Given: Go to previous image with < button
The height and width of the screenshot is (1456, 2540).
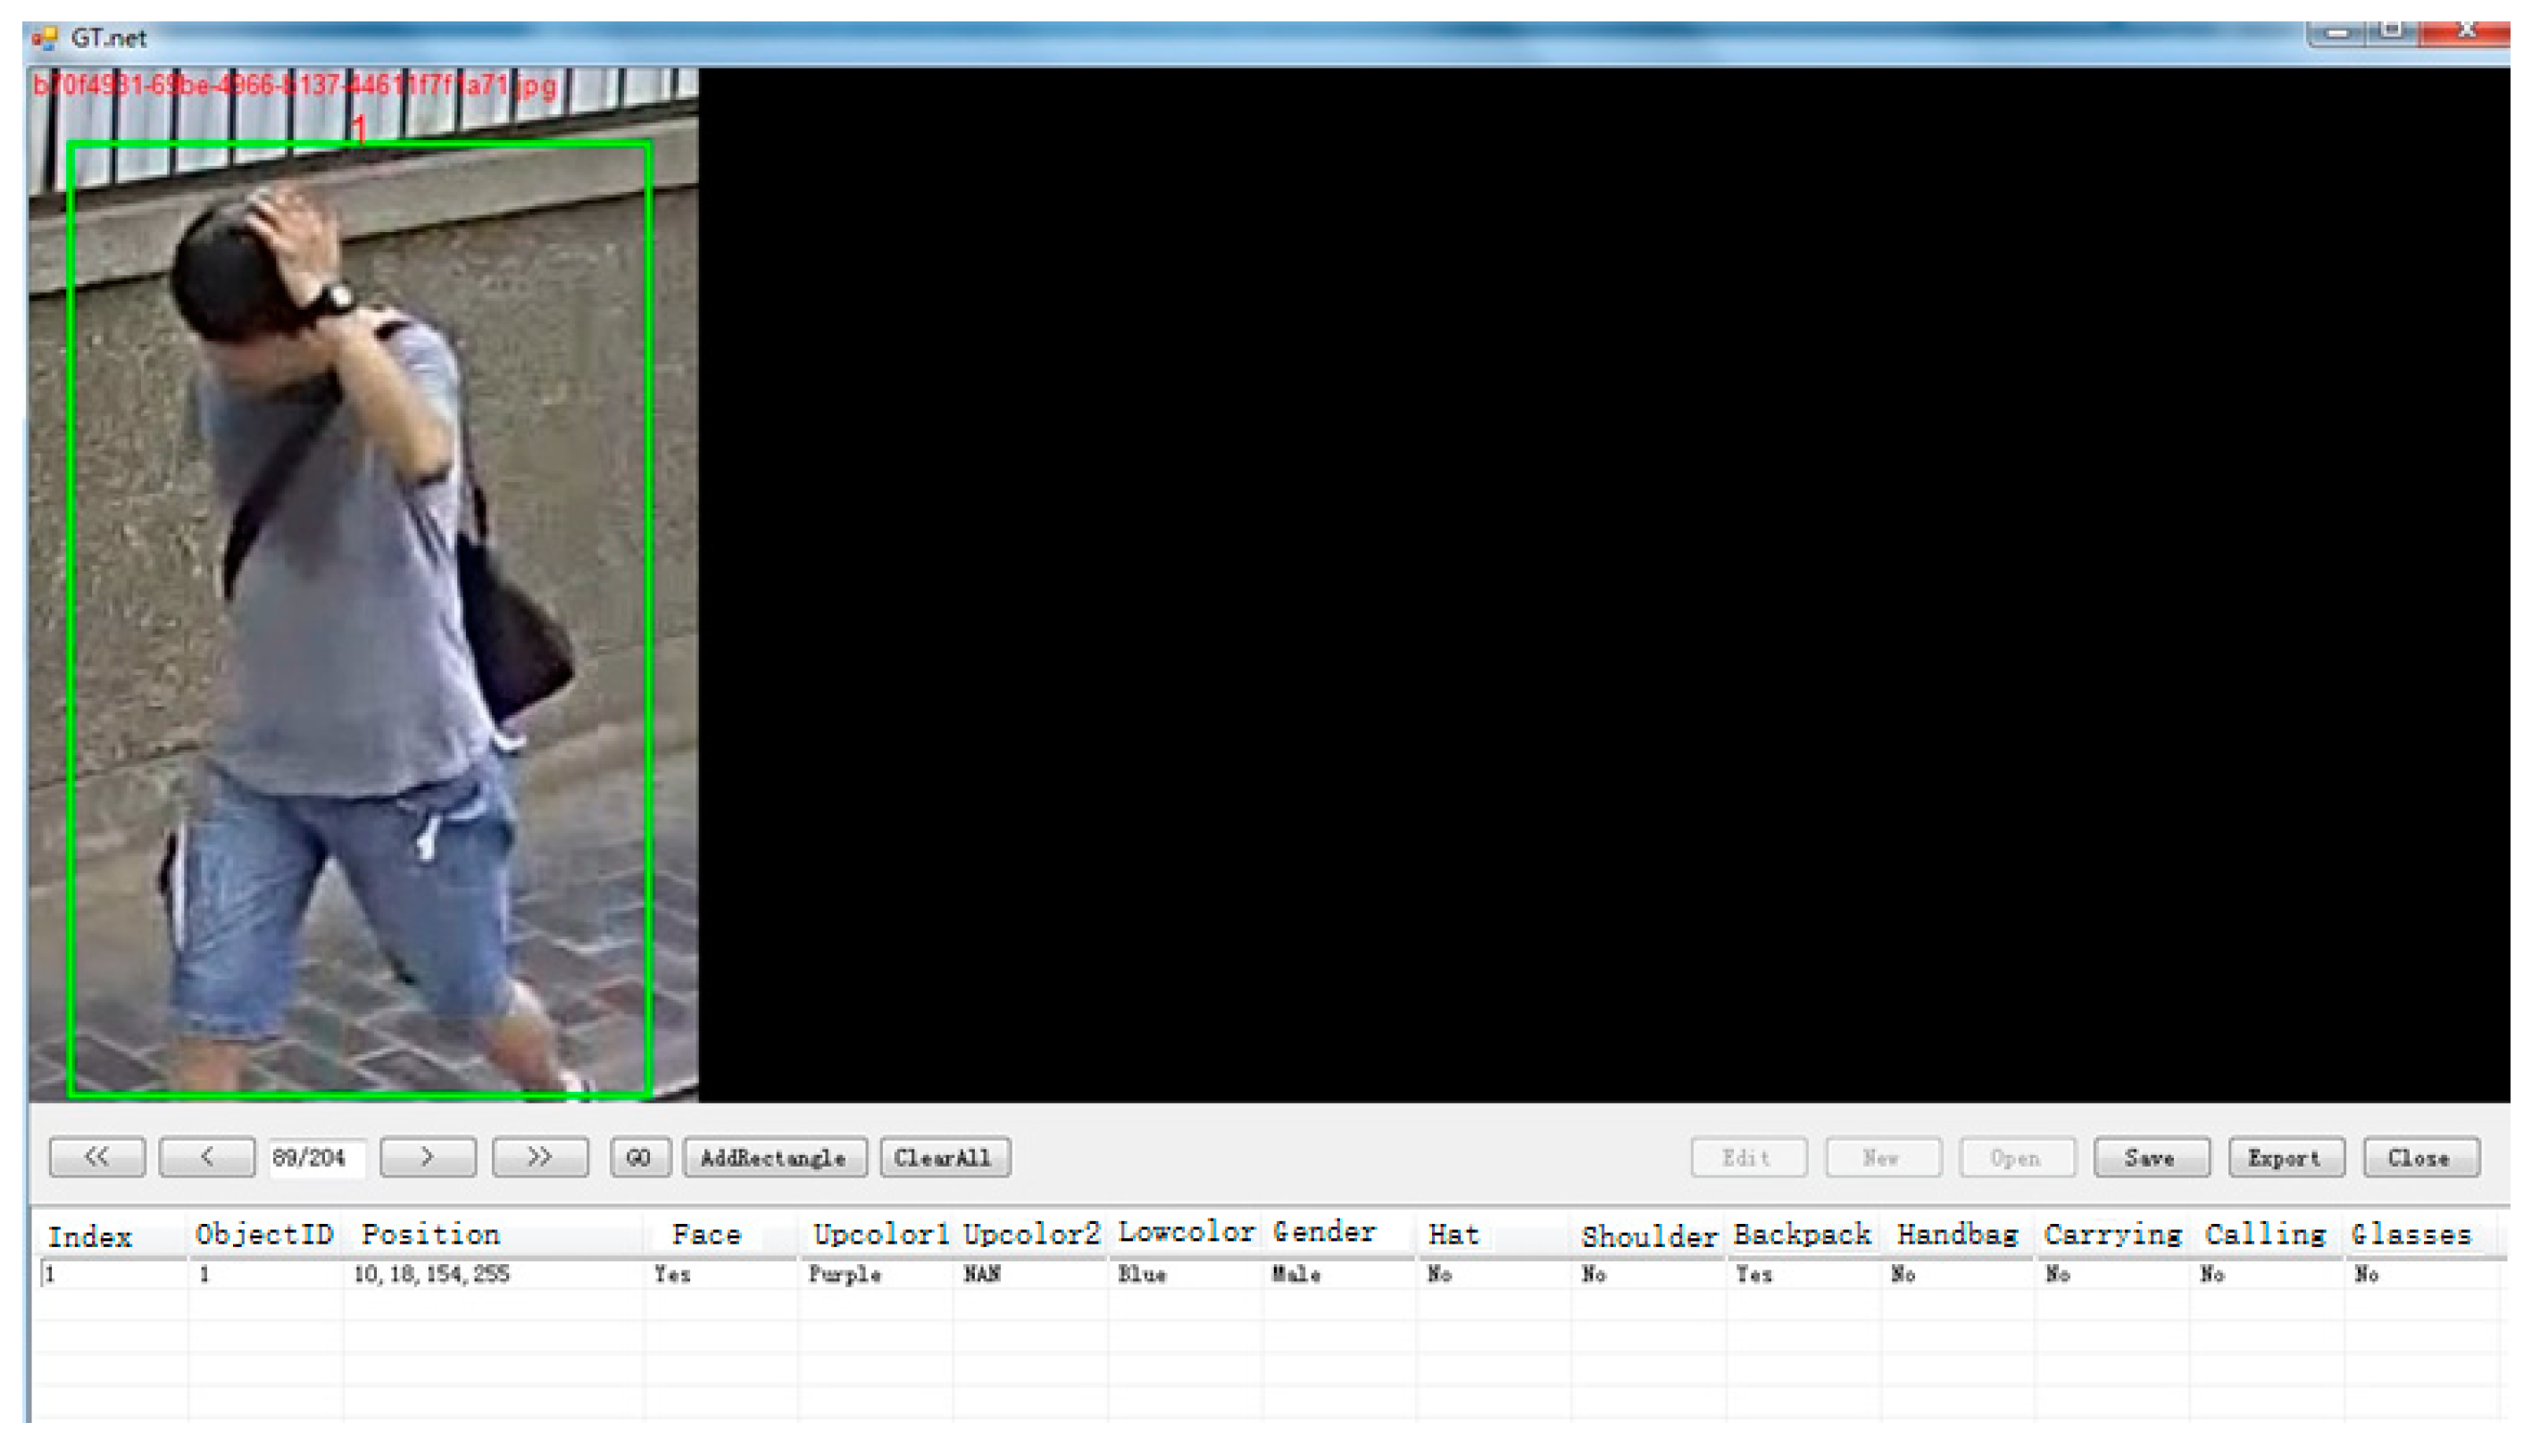Looking at the screenshot, I should click(x=207, y=1158).
